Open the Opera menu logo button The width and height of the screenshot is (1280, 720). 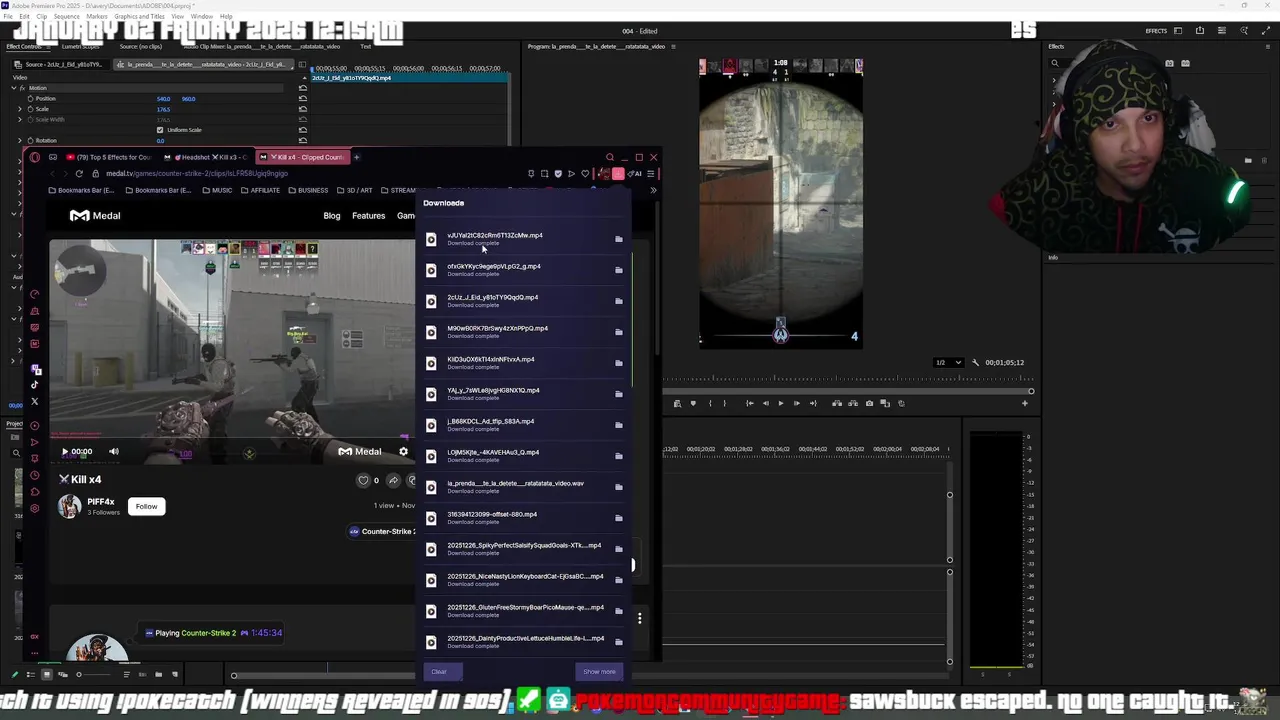[x=35, y=157]
